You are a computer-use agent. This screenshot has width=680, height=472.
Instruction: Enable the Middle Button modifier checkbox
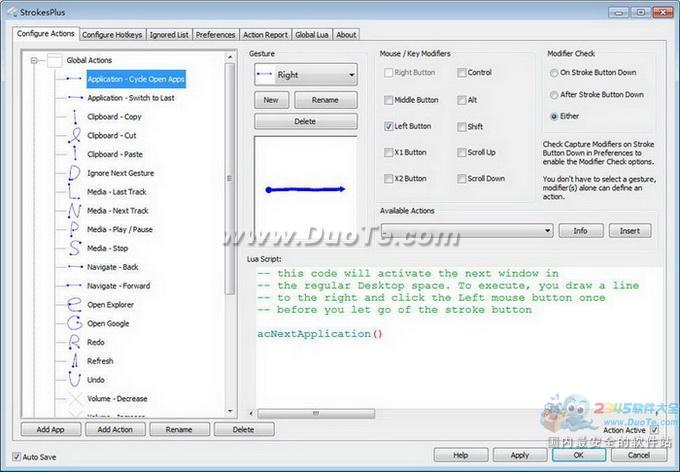[x=389, y=100]
